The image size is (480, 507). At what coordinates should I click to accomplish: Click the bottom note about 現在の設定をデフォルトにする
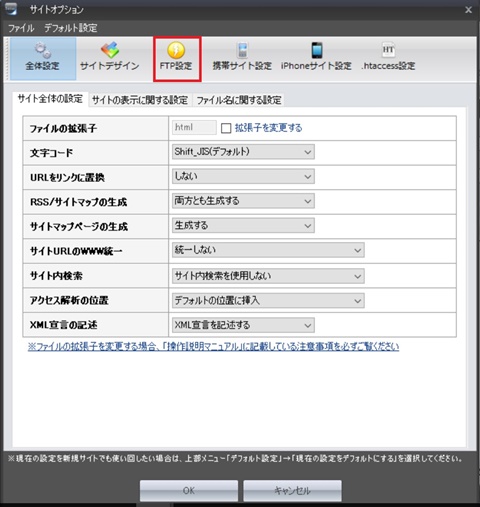(235, 459)
